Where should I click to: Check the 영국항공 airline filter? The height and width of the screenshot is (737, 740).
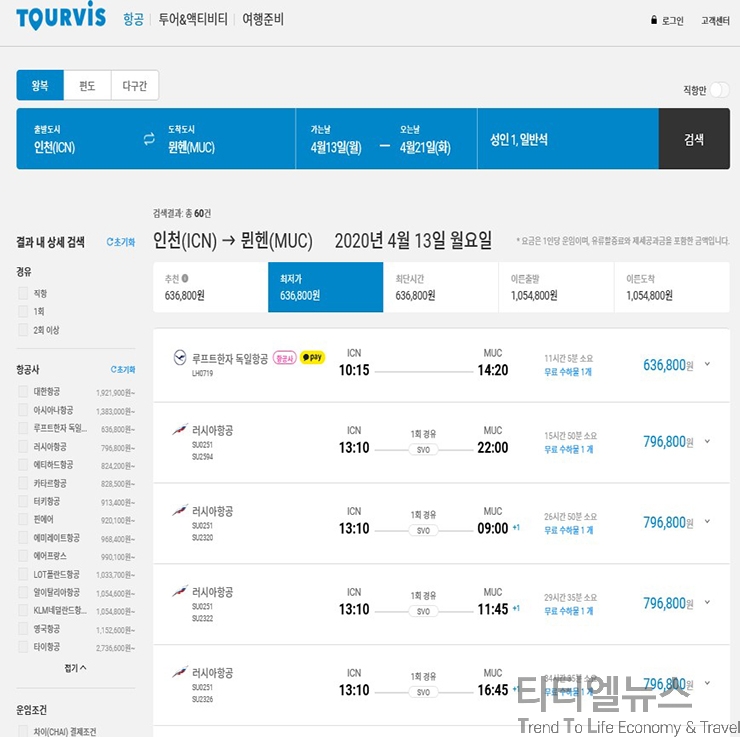[23, 629]
